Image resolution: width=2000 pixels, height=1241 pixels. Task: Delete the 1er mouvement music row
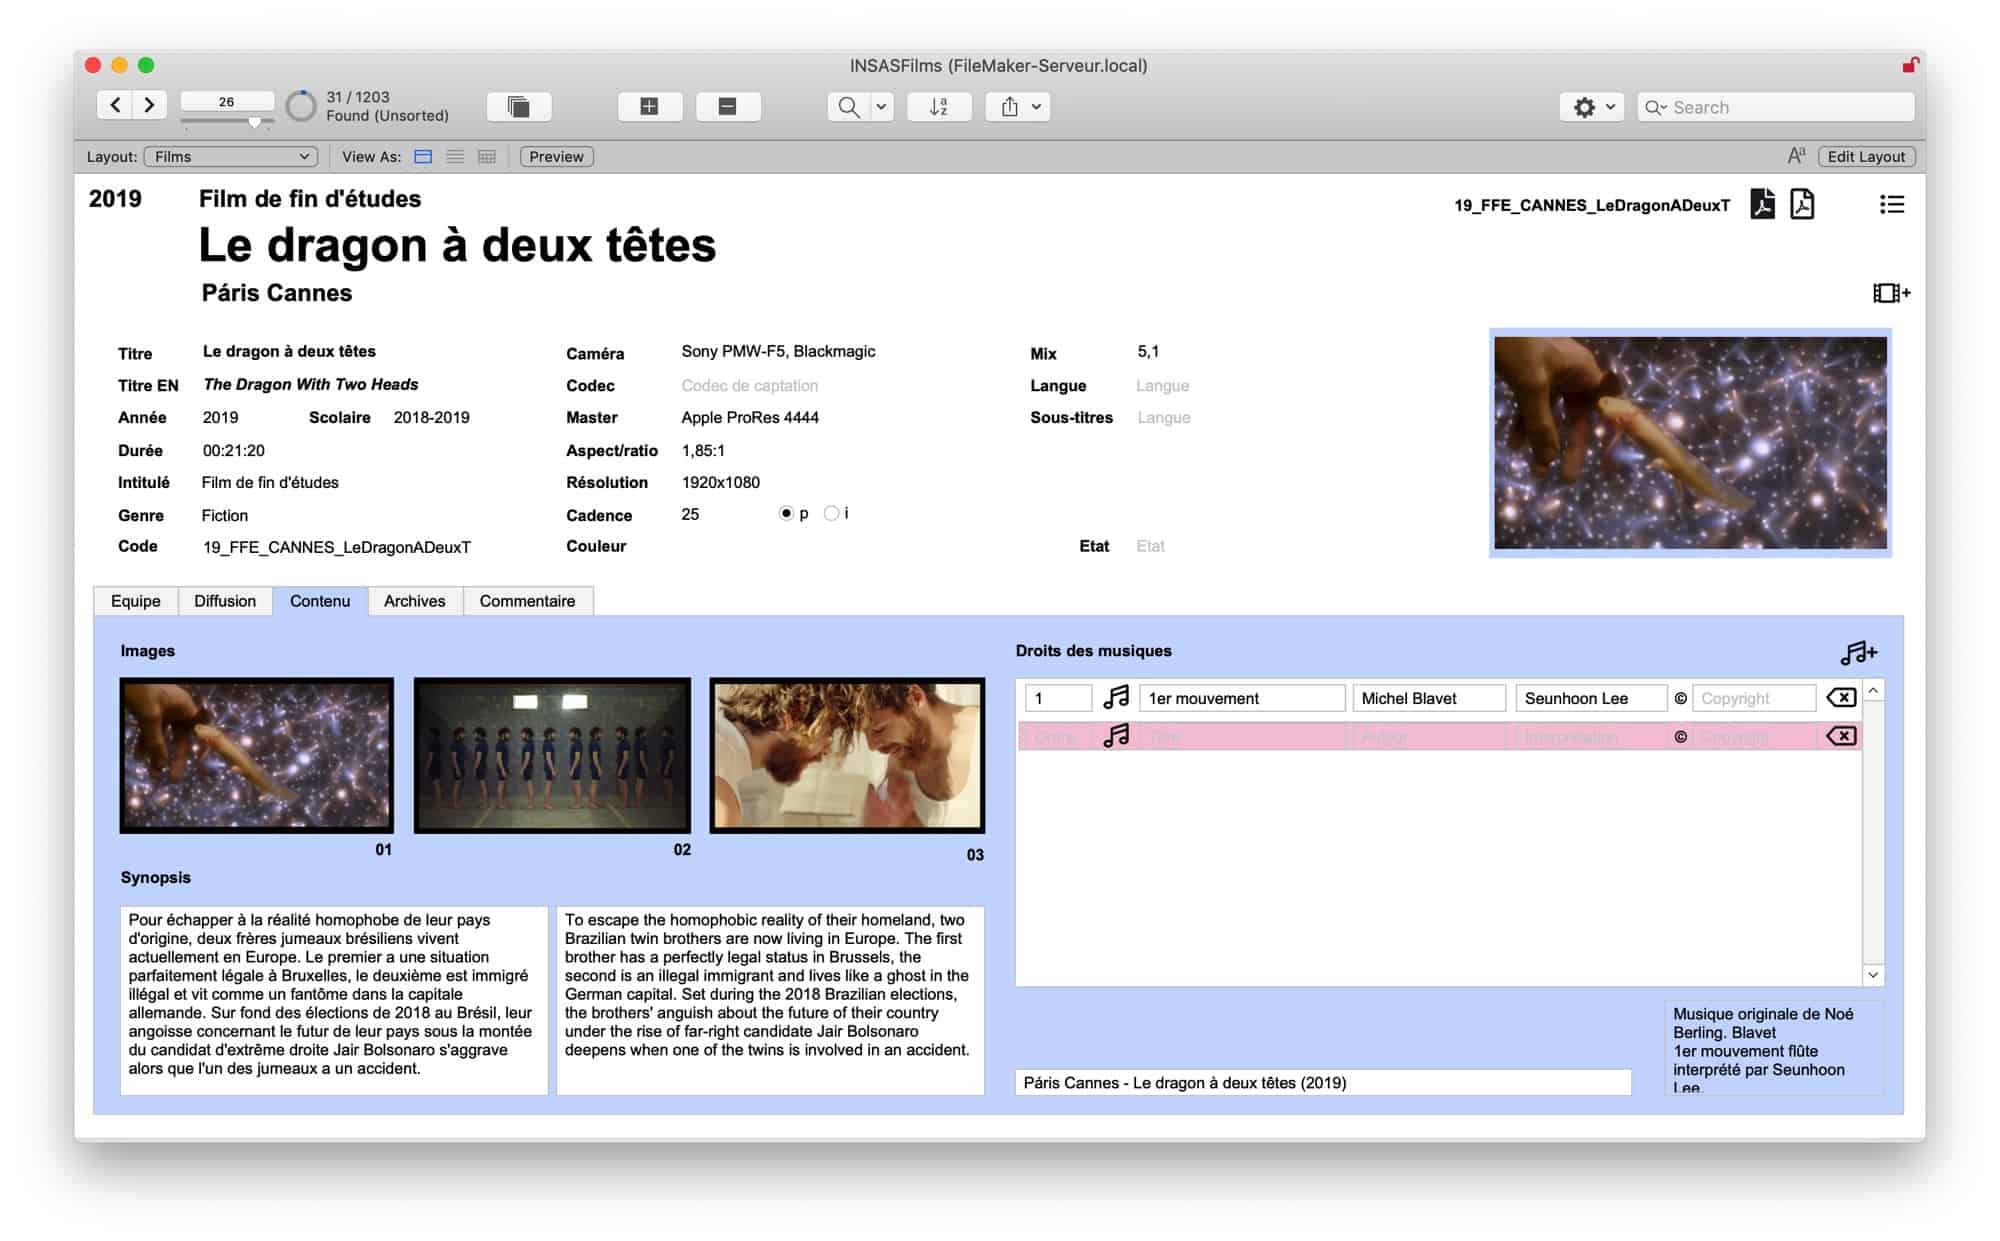1841,698
